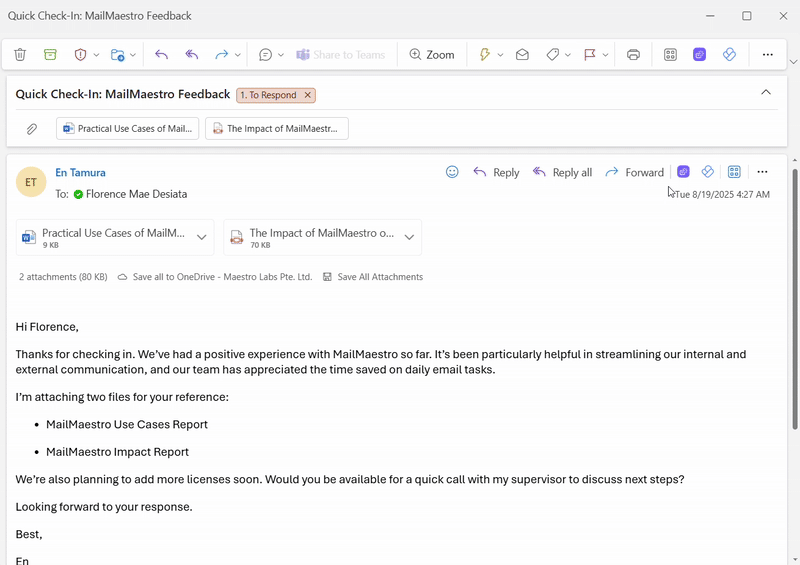Expand the Practical Use Cases attachment dropdown
Viewport: 800px width, 565px height.
202,237
